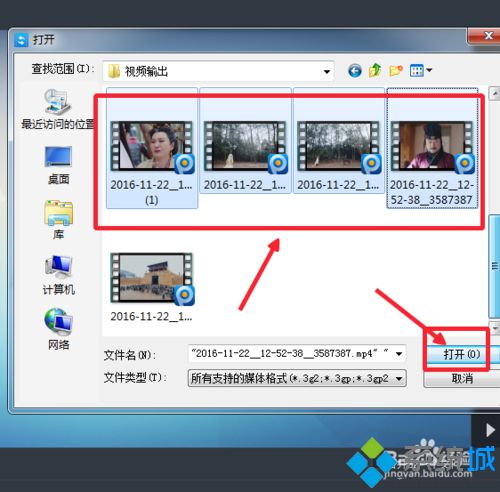Go to Desktop (桌面) location

click(58, 165)
